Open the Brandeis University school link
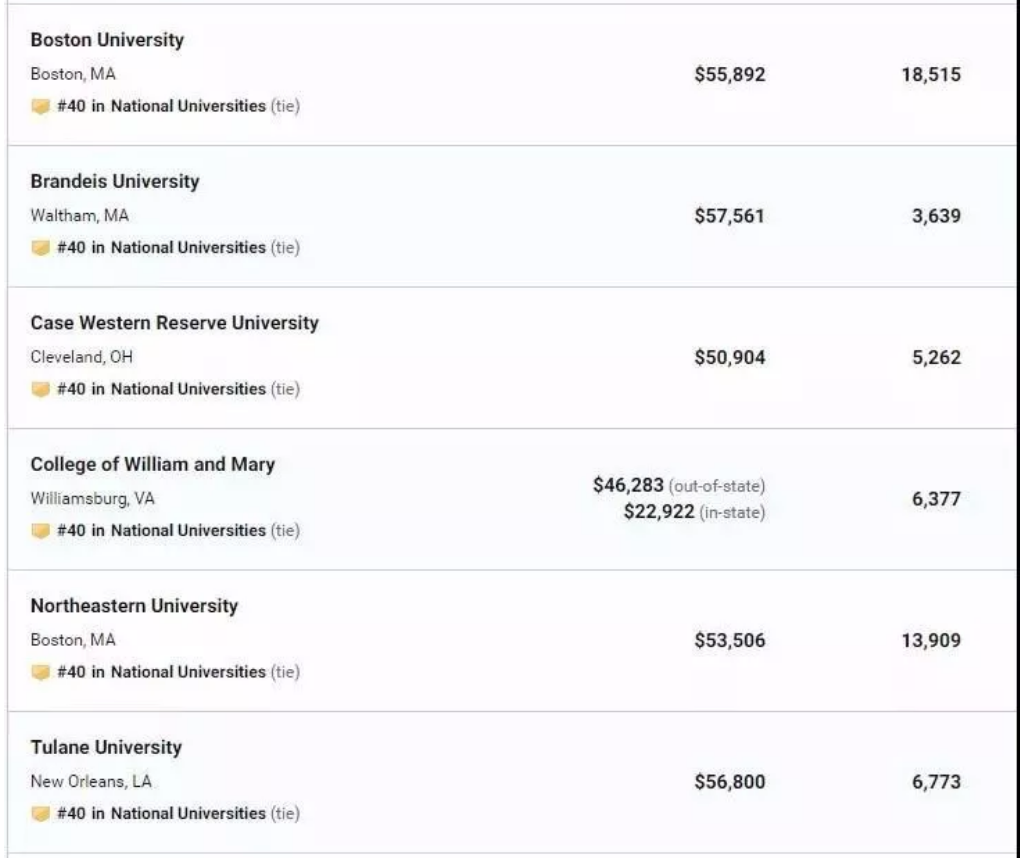 pyautogui.click(x=115, y=181)
